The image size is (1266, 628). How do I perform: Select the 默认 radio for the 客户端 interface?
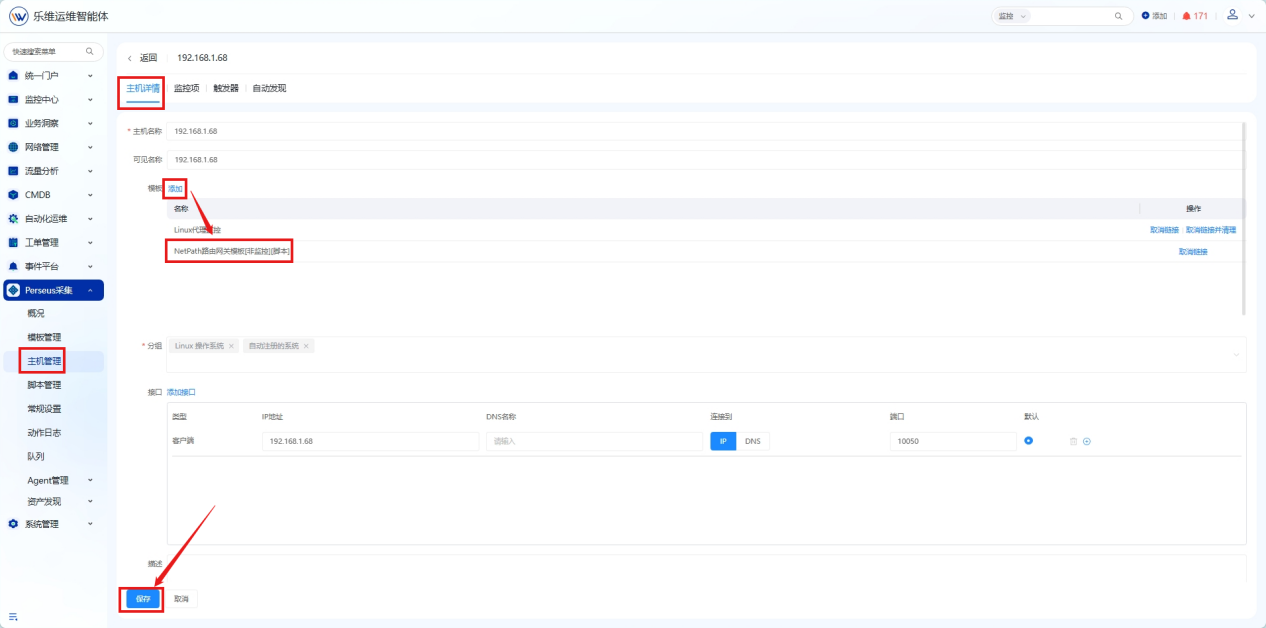pos(1028,441)
